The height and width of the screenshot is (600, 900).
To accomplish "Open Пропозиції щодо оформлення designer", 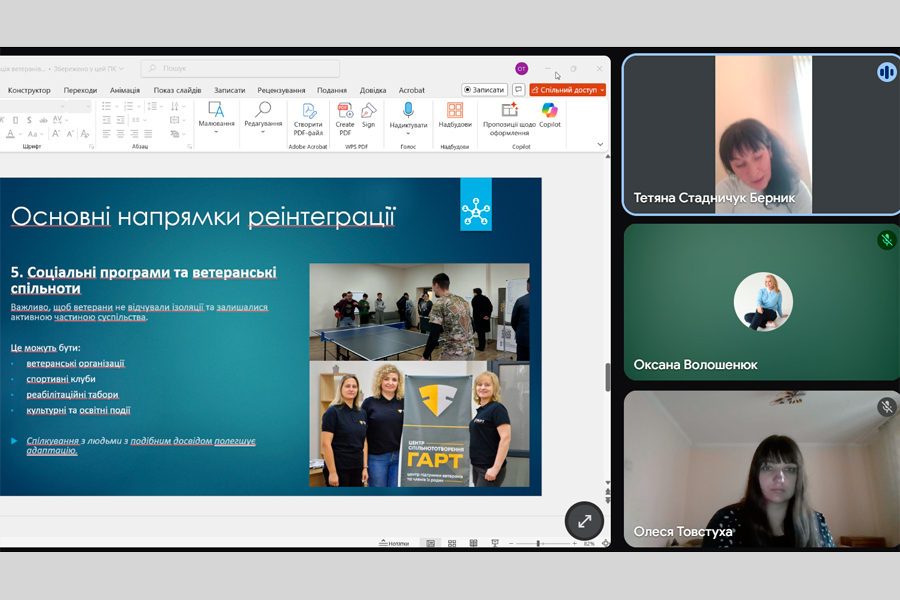I will tap(509, 119).
